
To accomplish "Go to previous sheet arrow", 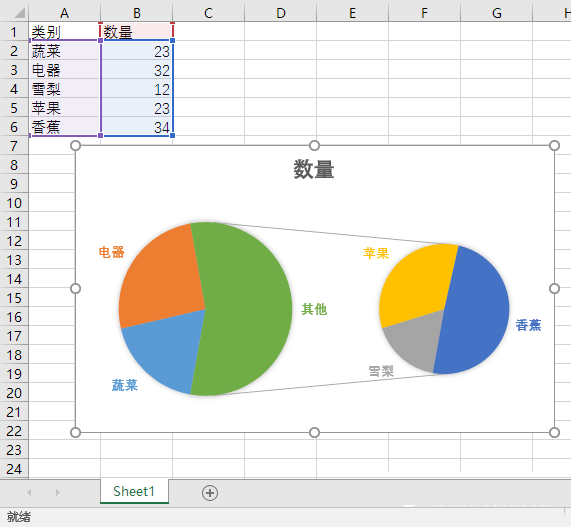I will pyautogui.click(x=29, y=492).
